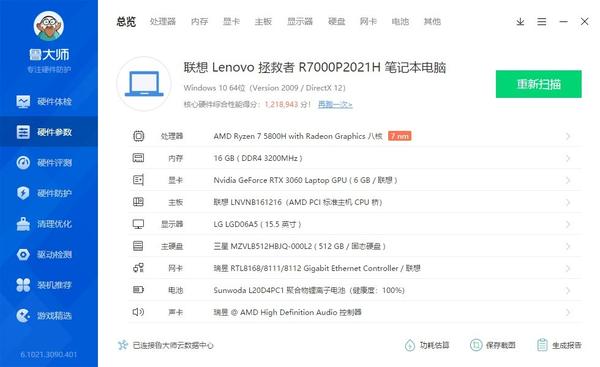The image size is (600, 367).
Task: Switch to the 网卡 tab
Action: [368, 21]
